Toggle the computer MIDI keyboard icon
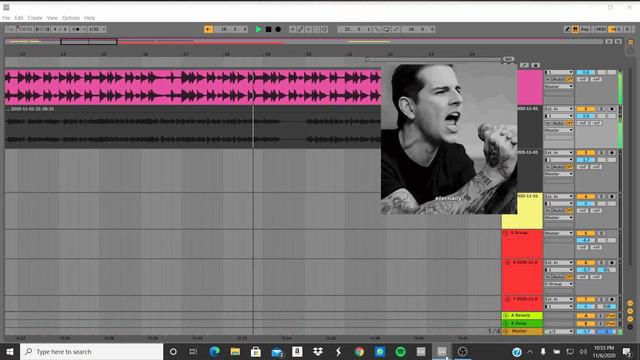This screenshot has width=640, height=360. pos(575,29)
